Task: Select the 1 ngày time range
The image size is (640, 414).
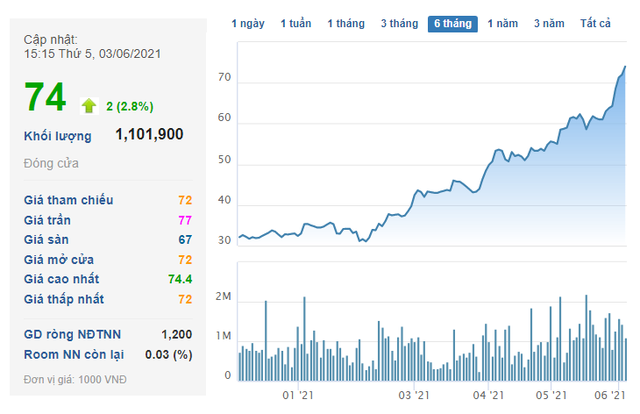Action: coord(247,23)
